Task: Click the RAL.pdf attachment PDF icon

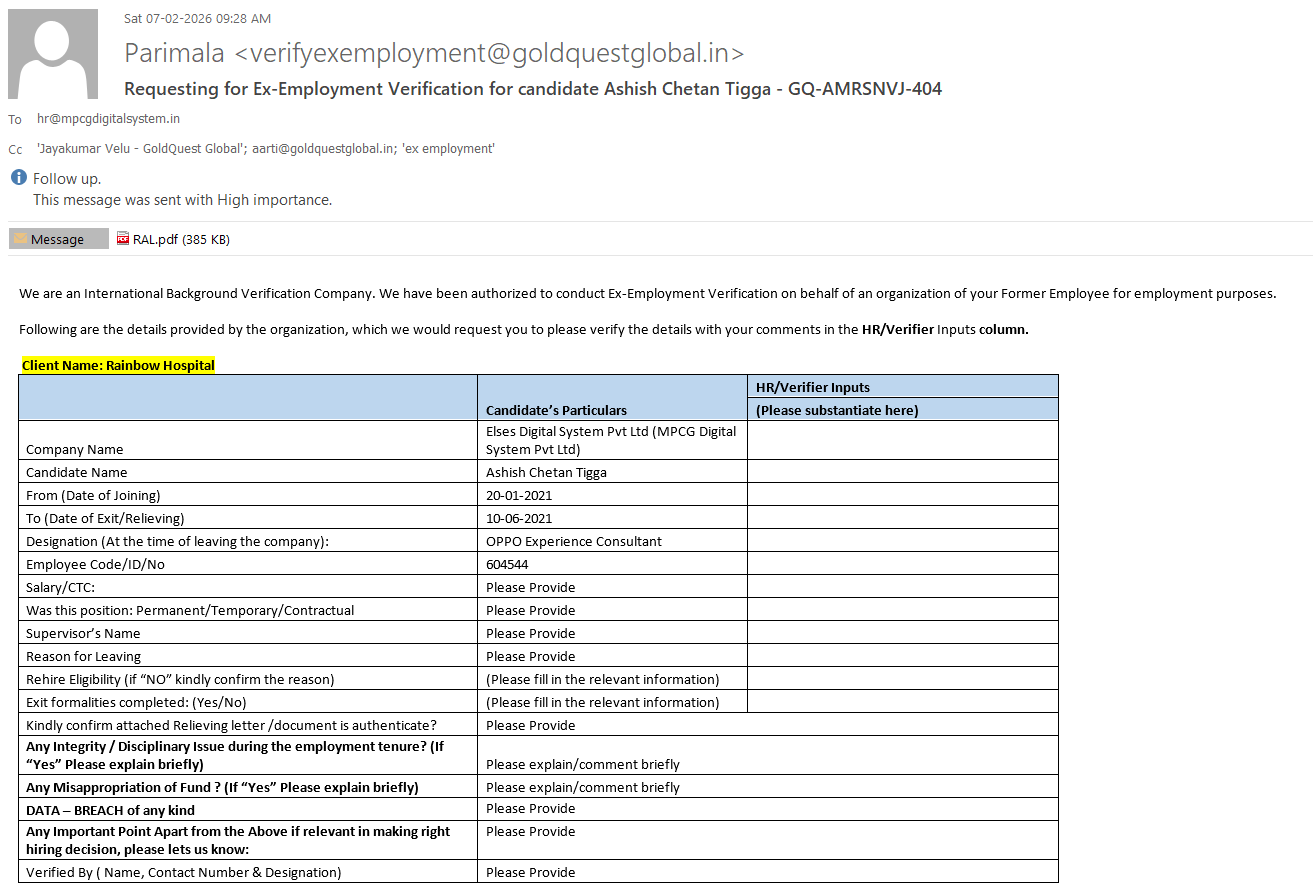Action: pyautogui.click(x=123, y=239)
